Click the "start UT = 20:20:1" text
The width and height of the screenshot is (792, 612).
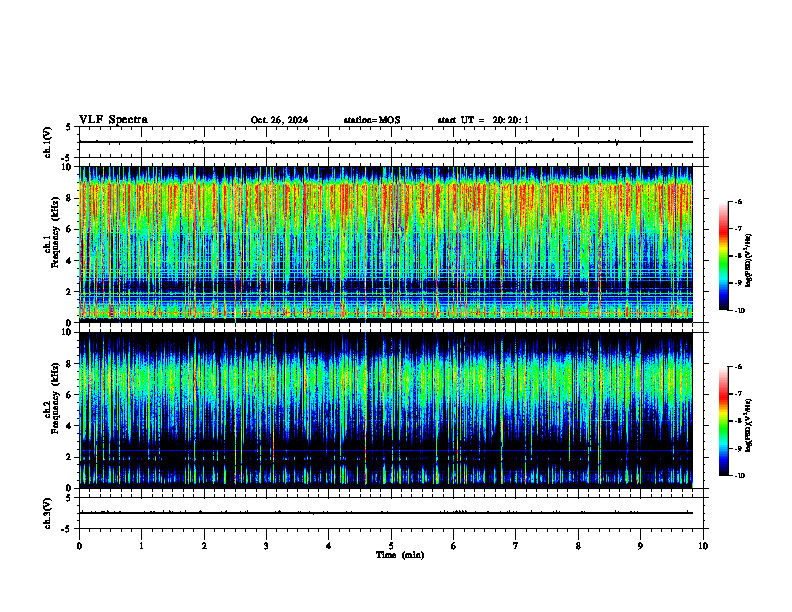point(483,120)
